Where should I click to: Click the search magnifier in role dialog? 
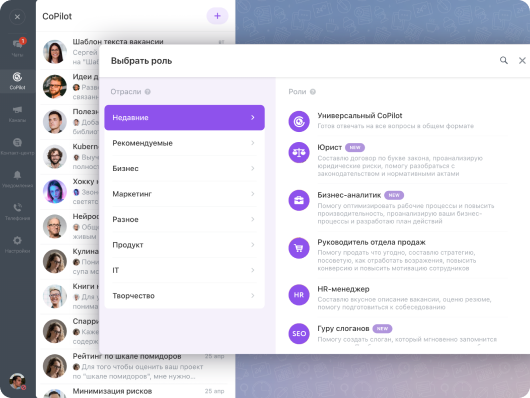pyautogui.click(x=504, y=60)
